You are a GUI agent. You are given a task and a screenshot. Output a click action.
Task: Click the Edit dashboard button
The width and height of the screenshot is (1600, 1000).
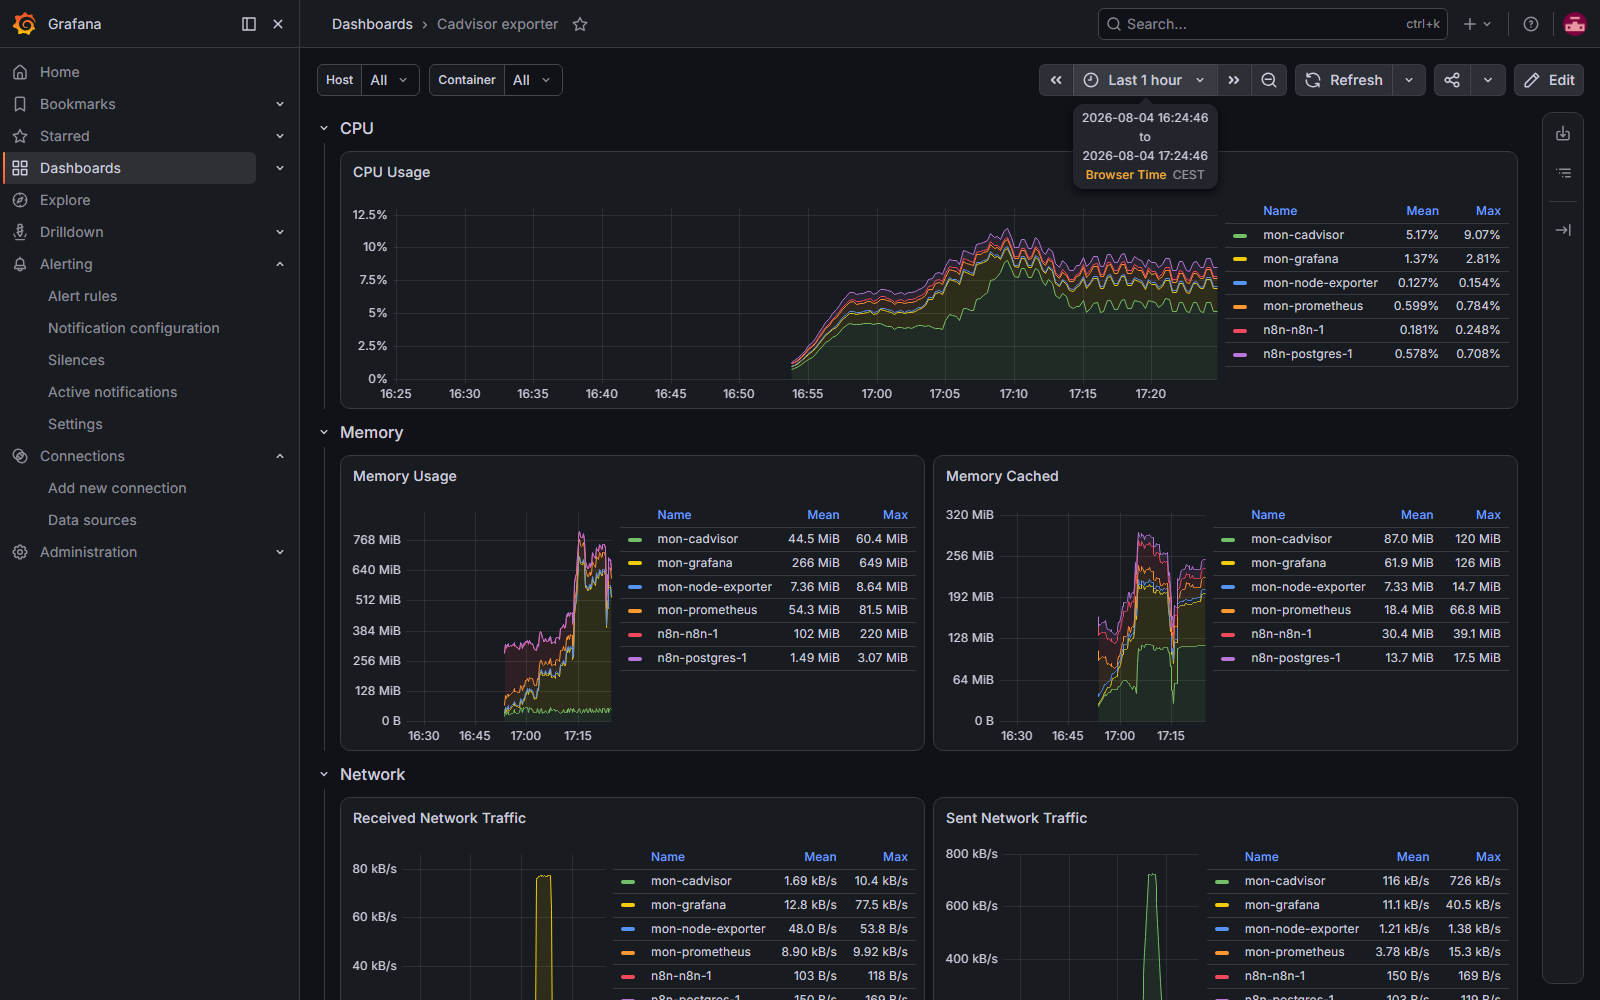click(x=1549, y=80)
